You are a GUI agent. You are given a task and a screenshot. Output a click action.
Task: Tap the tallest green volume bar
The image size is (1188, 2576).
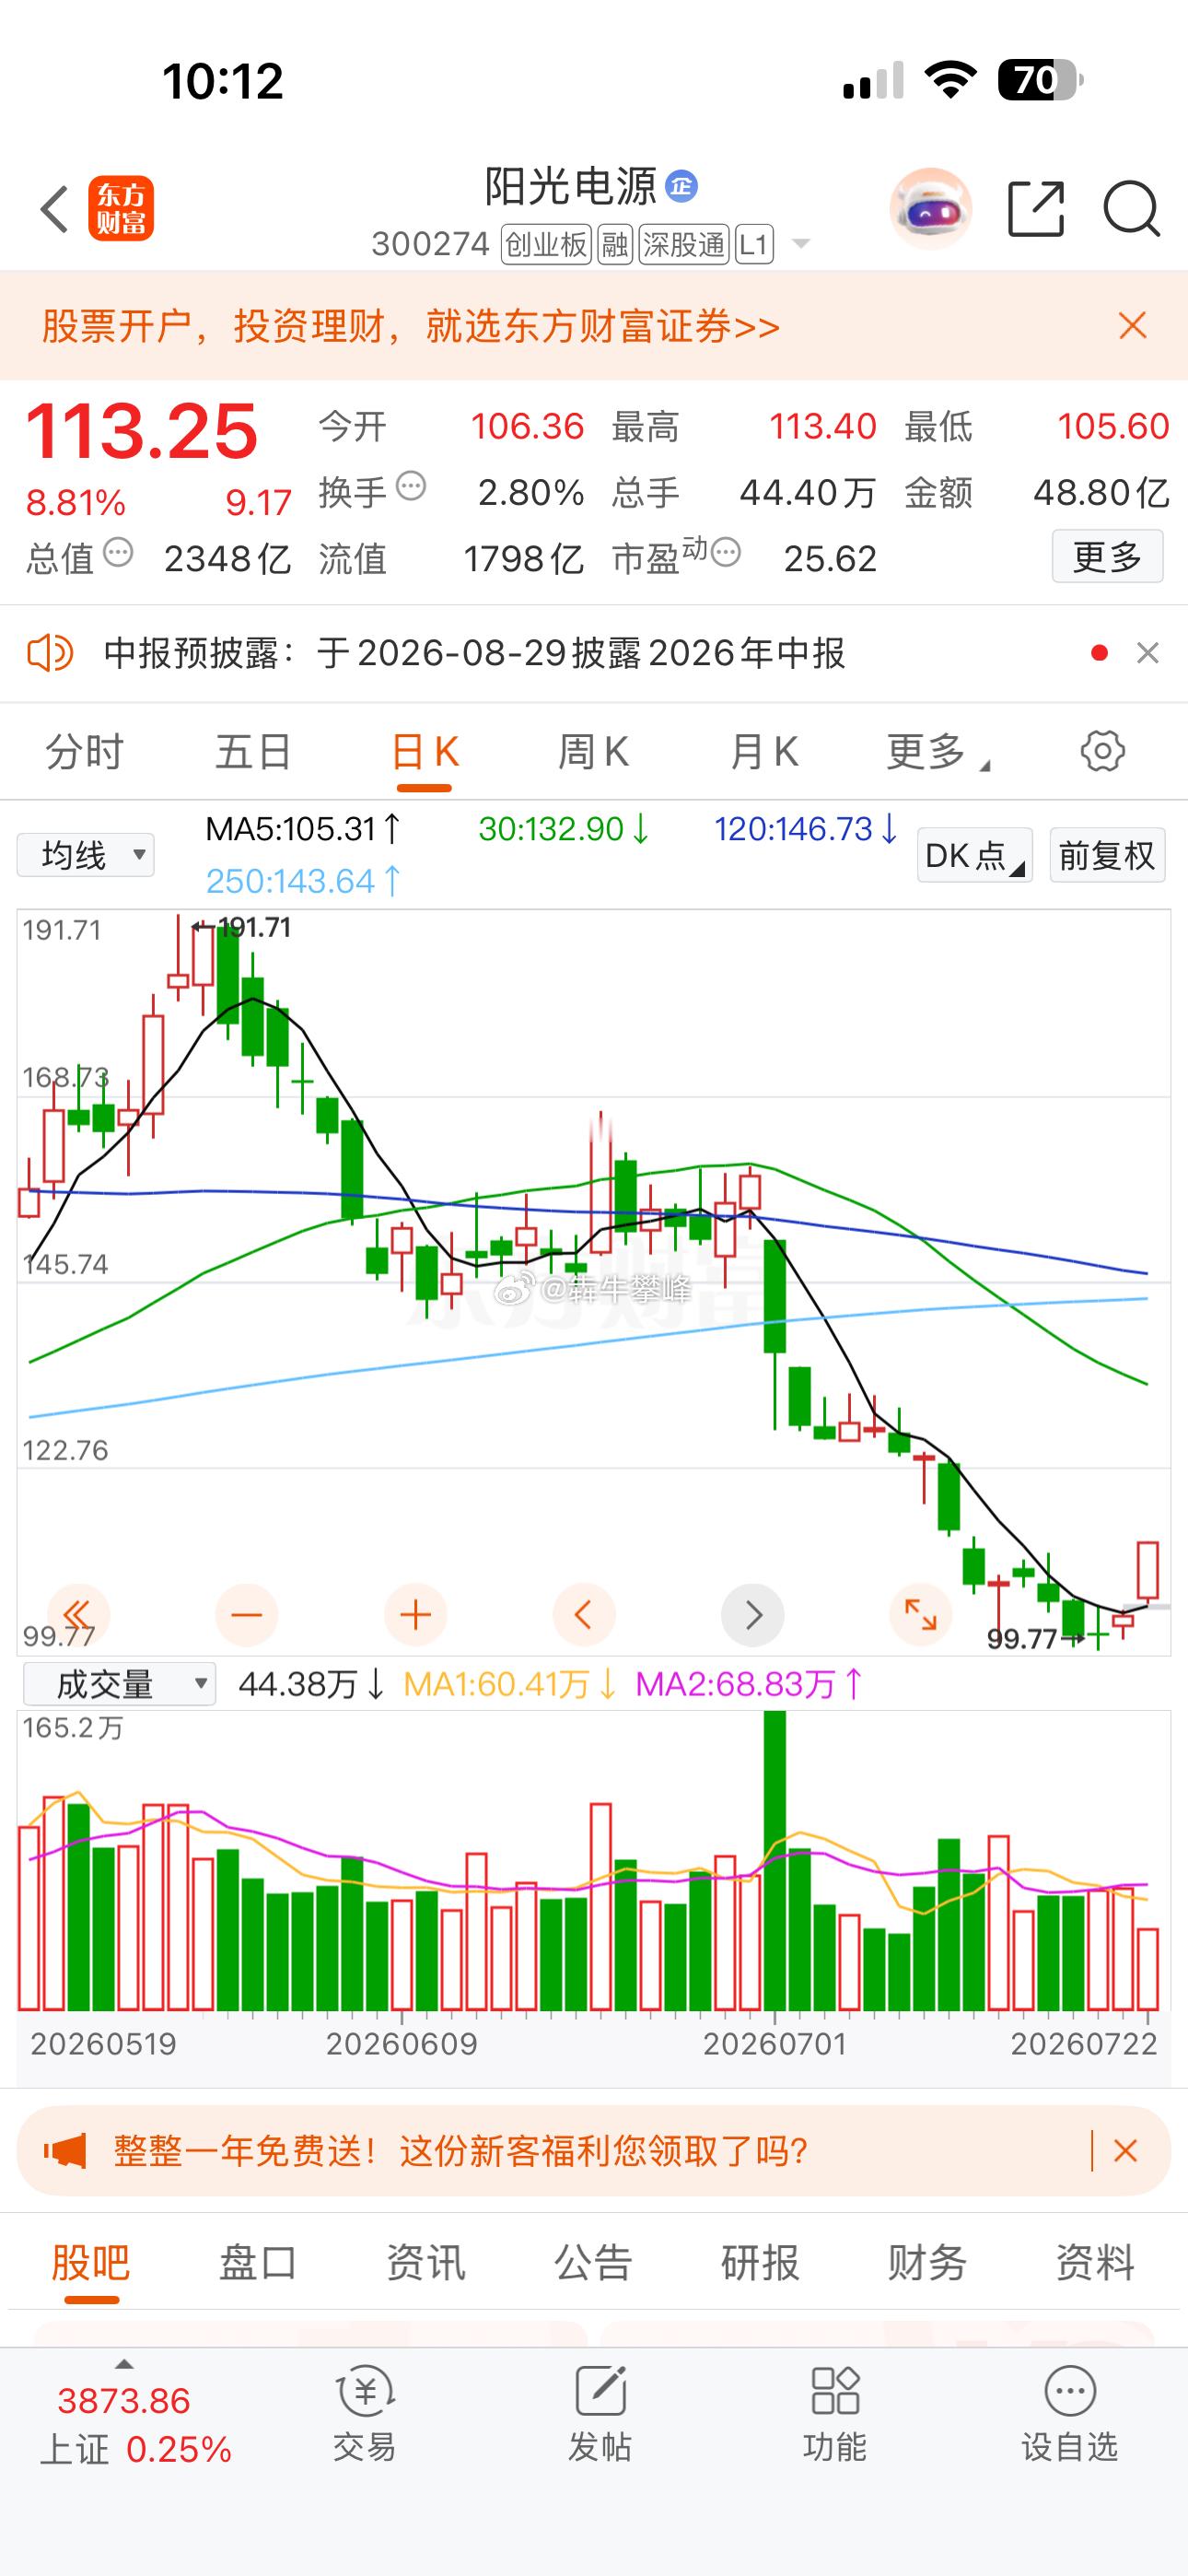point(774,1860)
